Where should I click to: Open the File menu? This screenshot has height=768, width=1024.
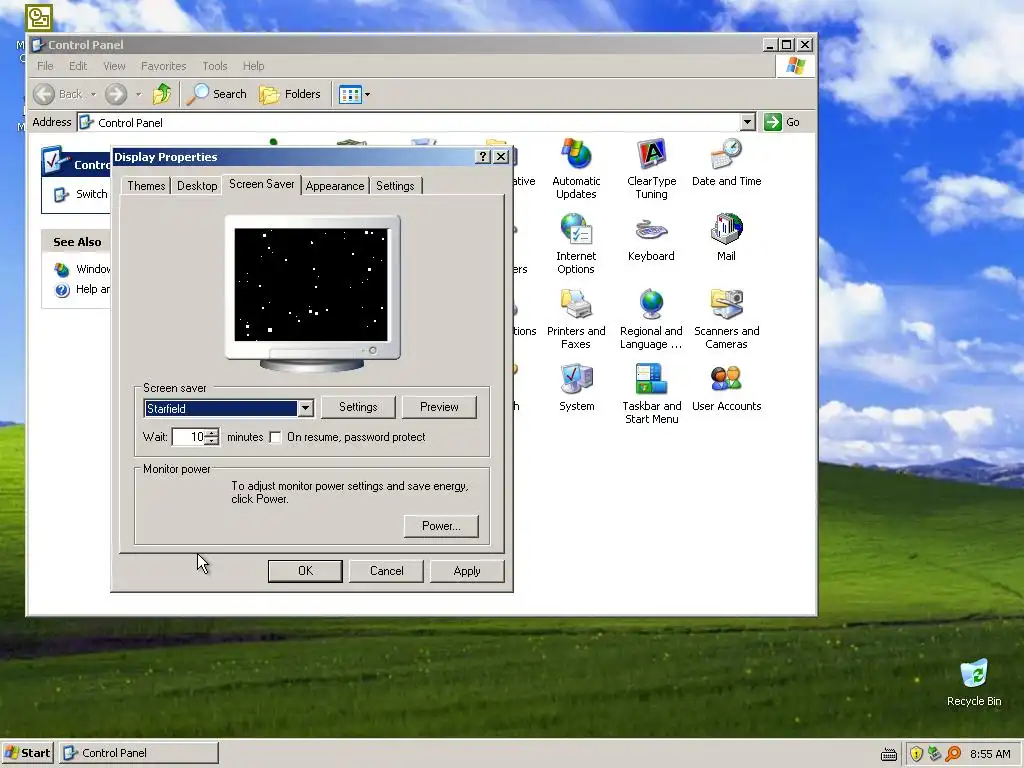pos(45,66)
